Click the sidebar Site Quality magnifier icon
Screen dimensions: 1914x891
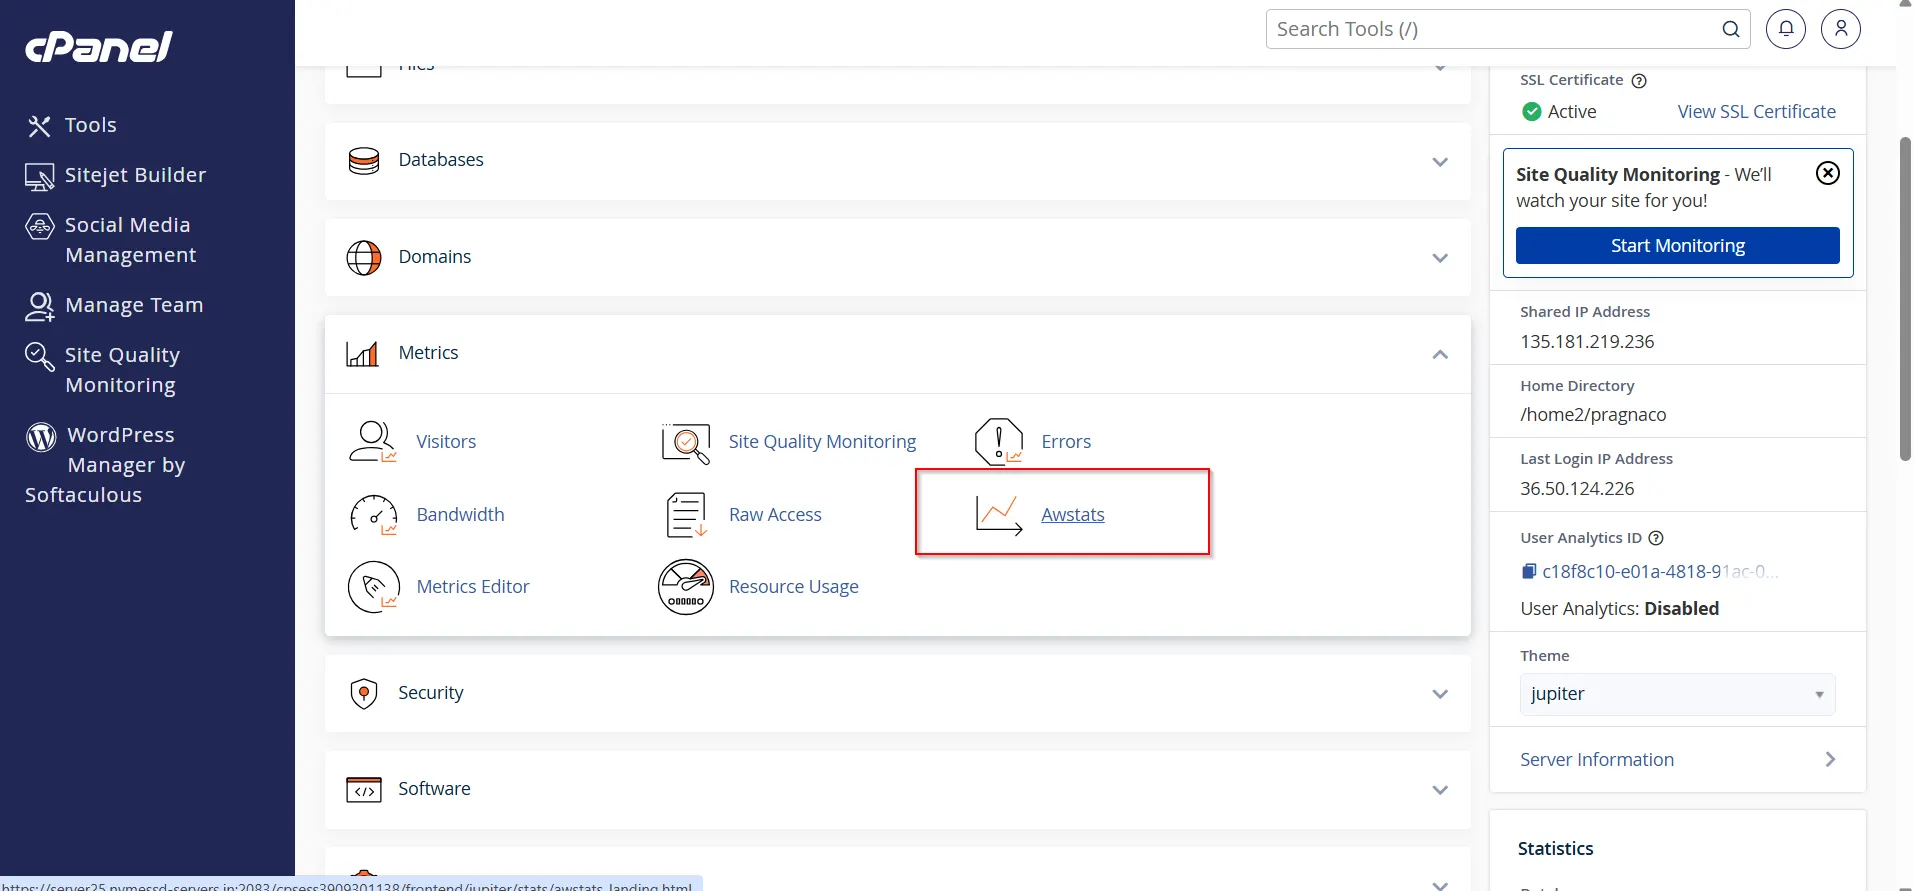click(x=40, y=357)
